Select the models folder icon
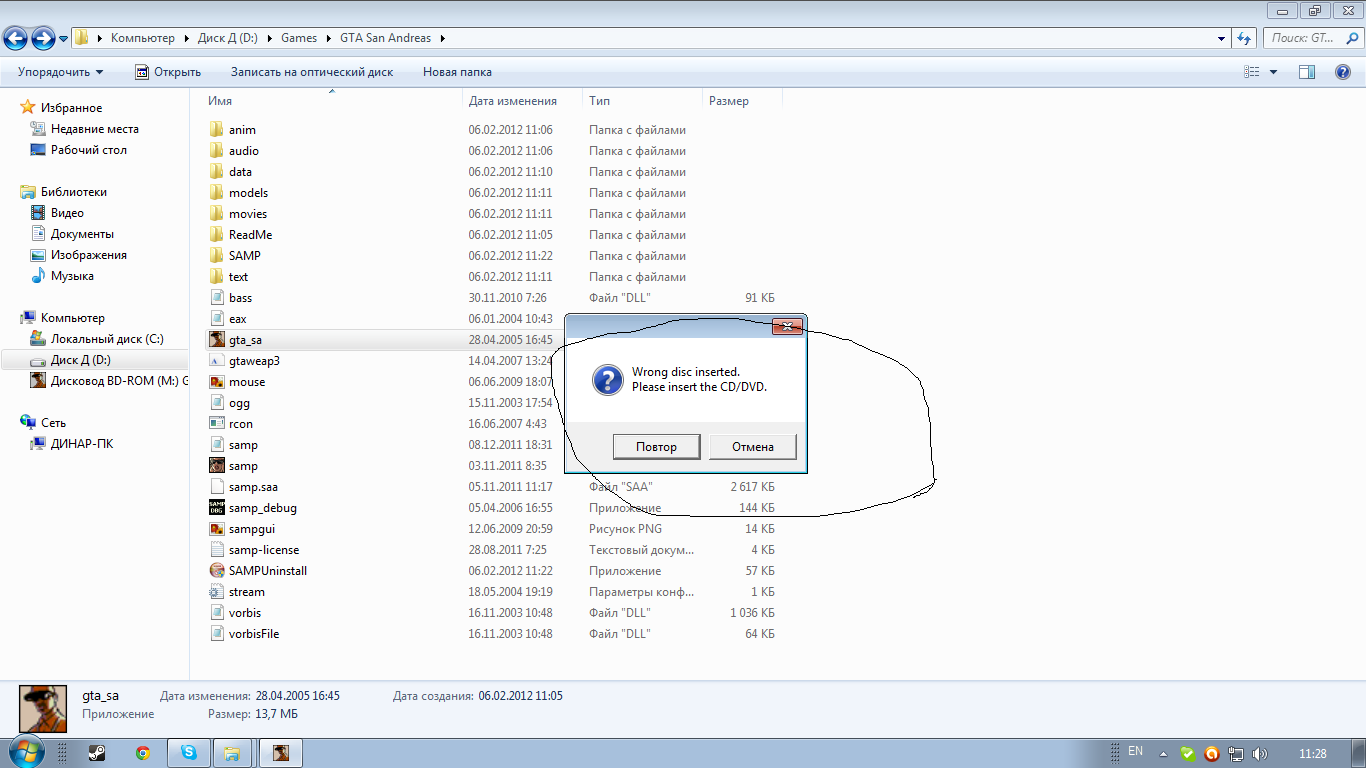Screen dimensions: 1366x768 217,193
